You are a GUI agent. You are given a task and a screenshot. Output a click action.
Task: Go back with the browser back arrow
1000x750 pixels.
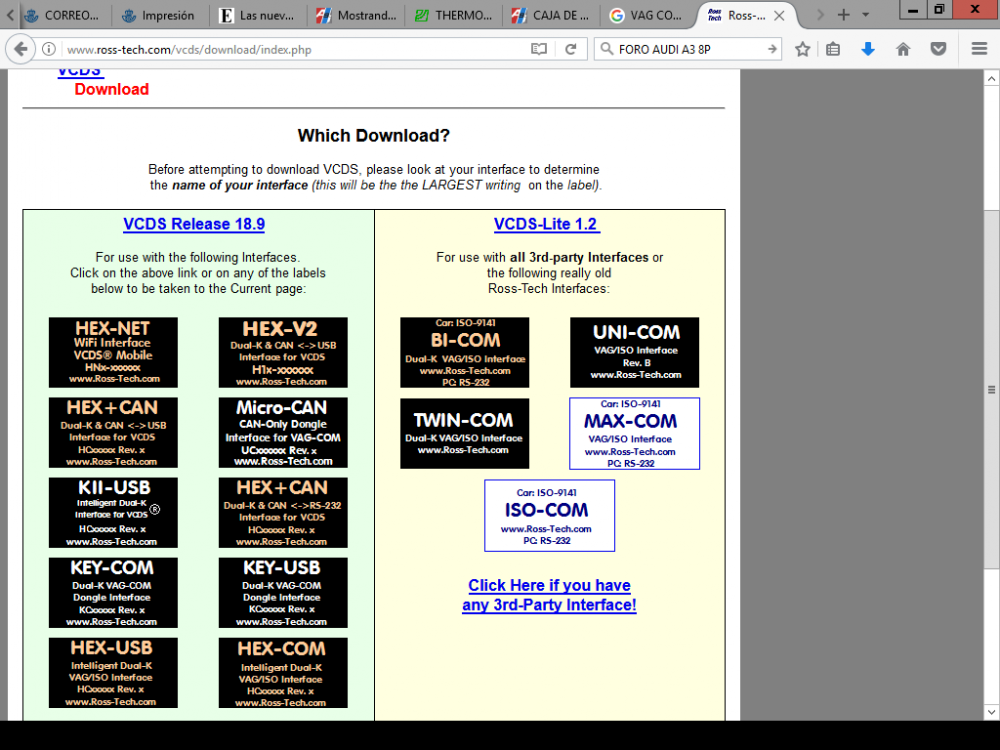[20, 49]
